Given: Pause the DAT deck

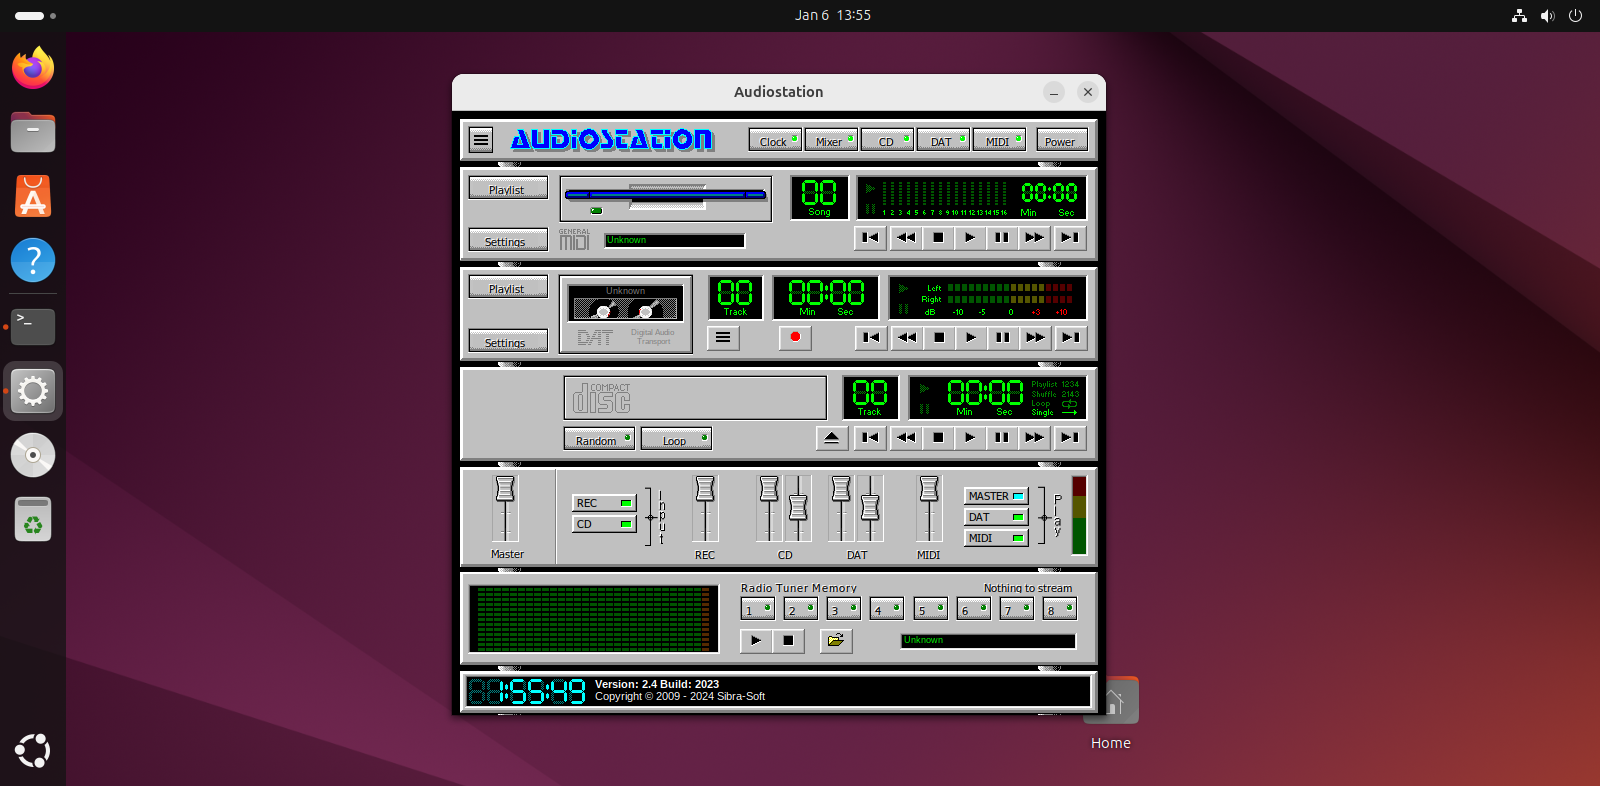Looking at the screenshot, I should (1003, 338).
